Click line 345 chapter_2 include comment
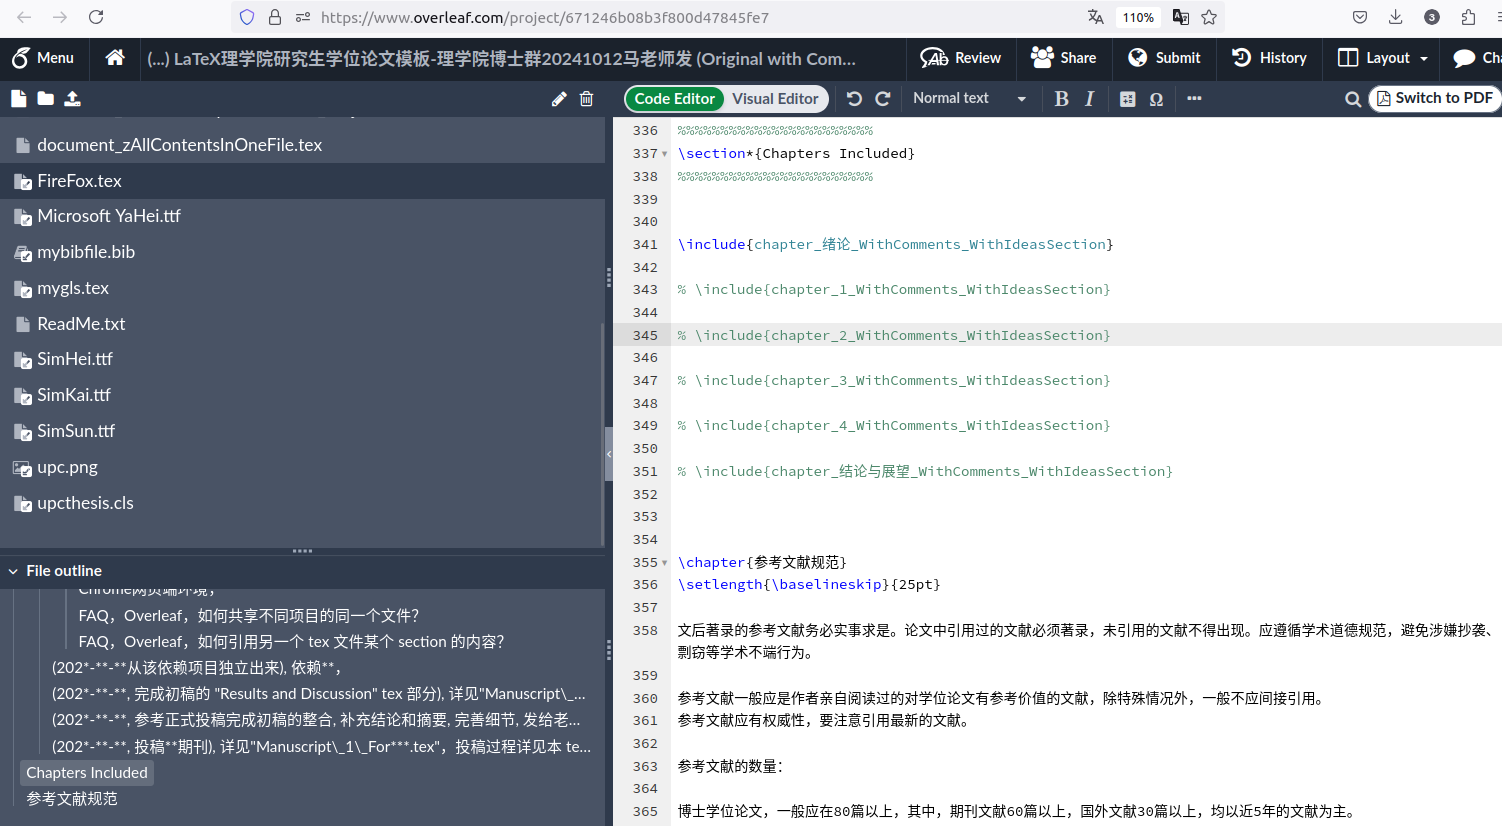Viewport: 1502px width, 826px height. click(x=894, y=335)
